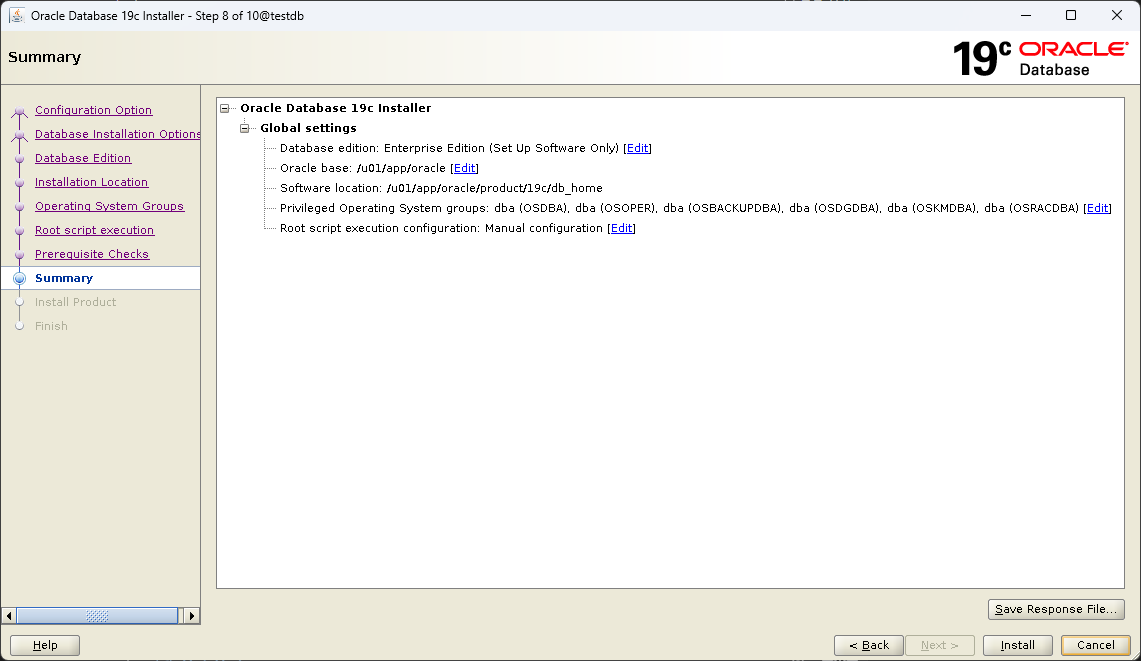This screenshot has height=661, width=1141.
Task: Minimize the installer window
Action: click(1026, 15)
